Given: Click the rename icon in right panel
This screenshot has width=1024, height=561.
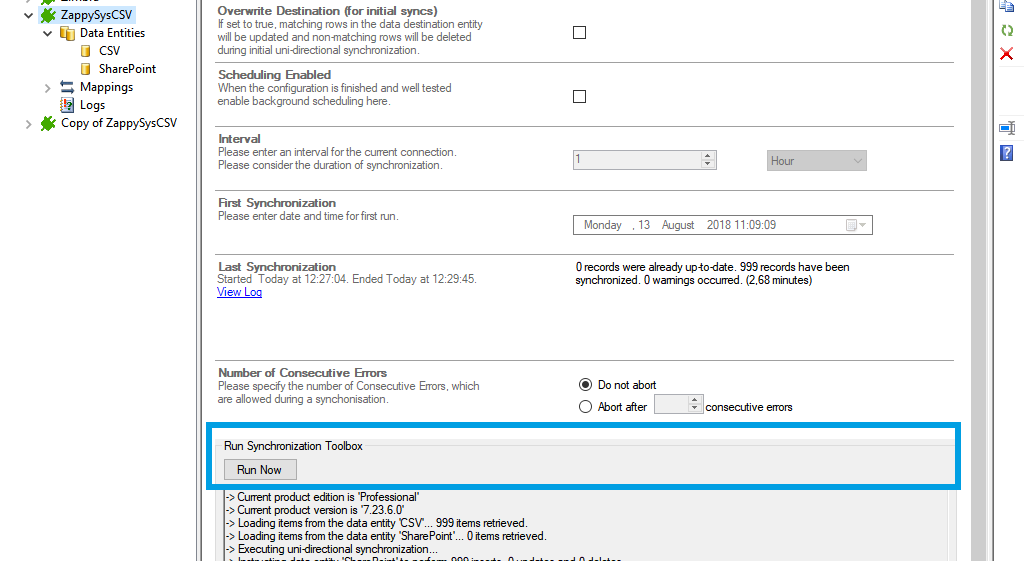Looking at the screenshot, I should pos(1007,128).
